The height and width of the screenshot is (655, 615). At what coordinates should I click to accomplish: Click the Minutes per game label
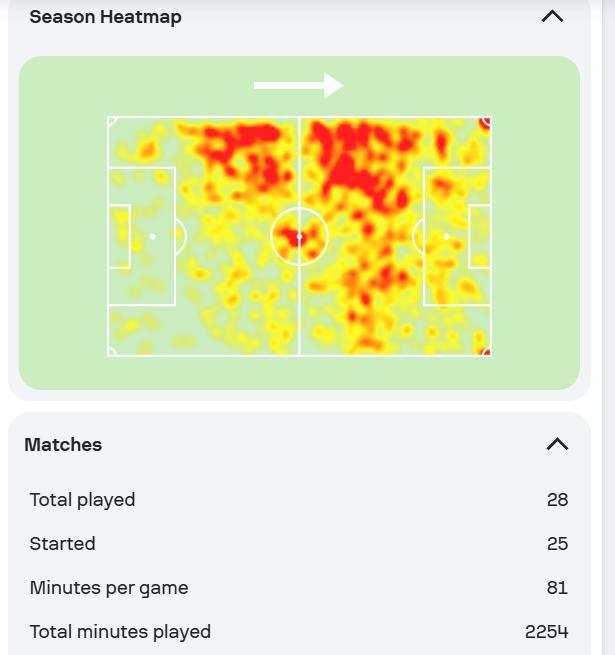click(x=109, y=588)
